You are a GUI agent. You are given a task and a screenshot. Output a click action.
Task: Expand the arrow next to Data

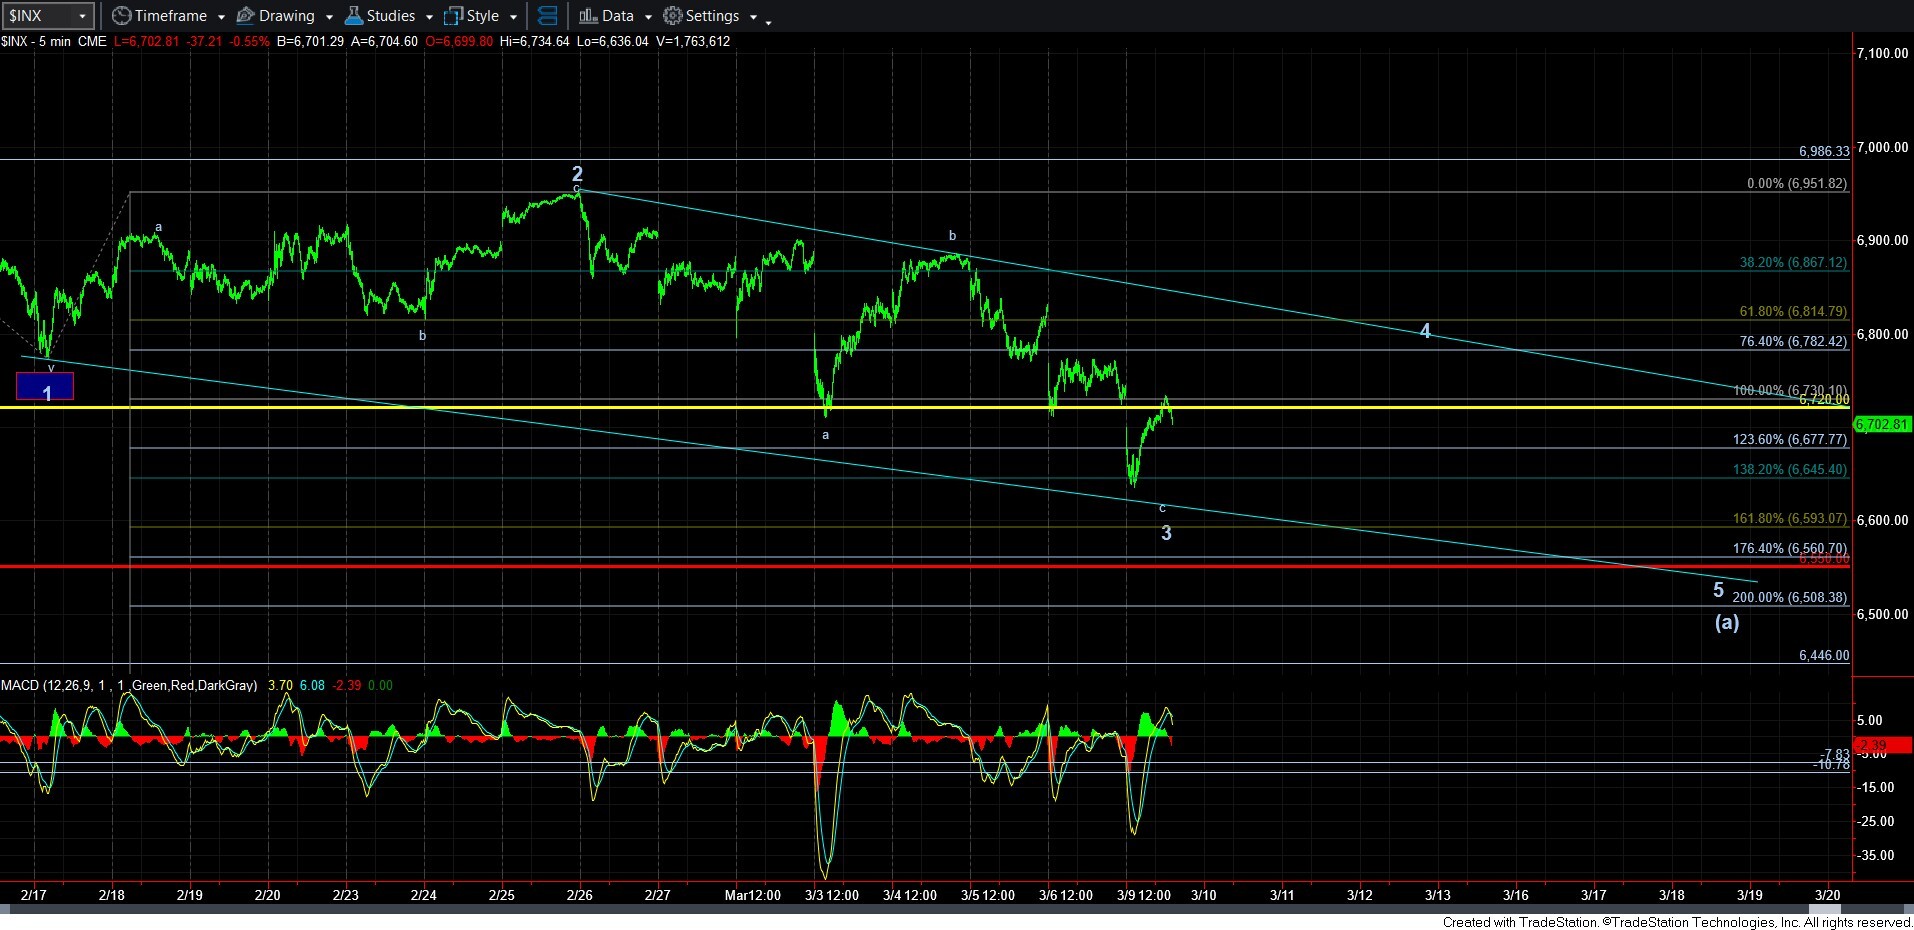point(648,17)
